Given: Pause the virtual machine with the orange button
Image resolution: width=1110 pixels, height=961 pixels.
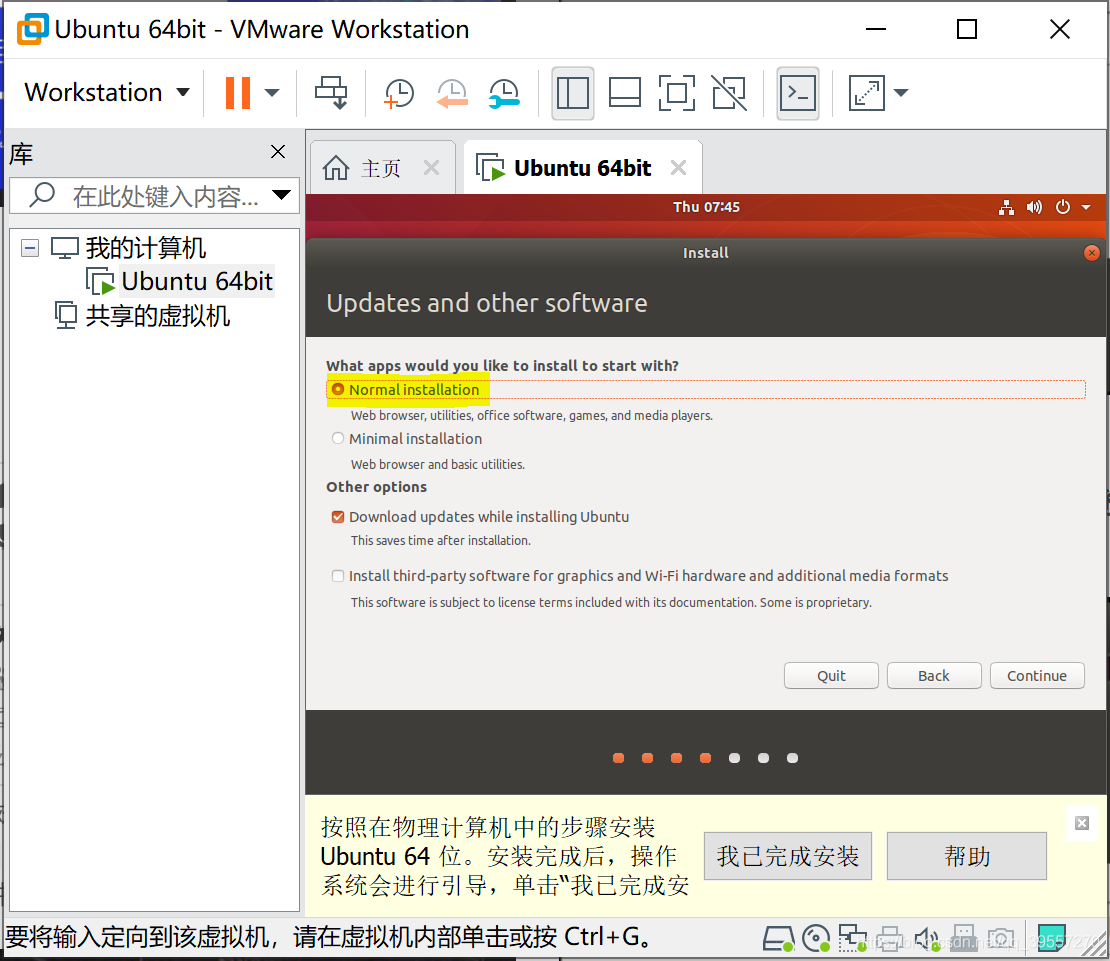Looking at the screenshot, I should click(x=238, y=93).
